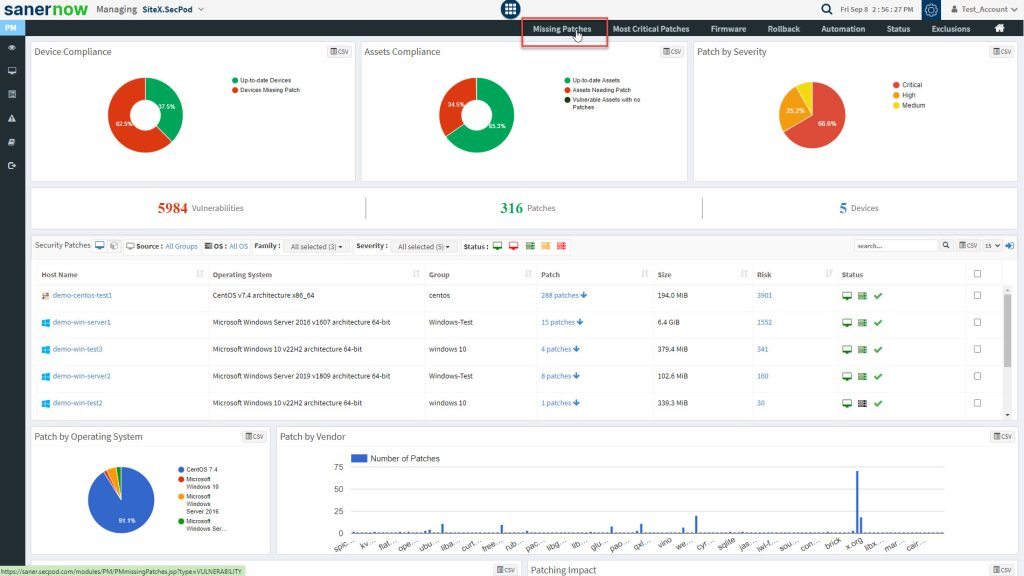Click the eye icon in left sidebar
This screenshot has width=1024, height=576.
[12, 48]
